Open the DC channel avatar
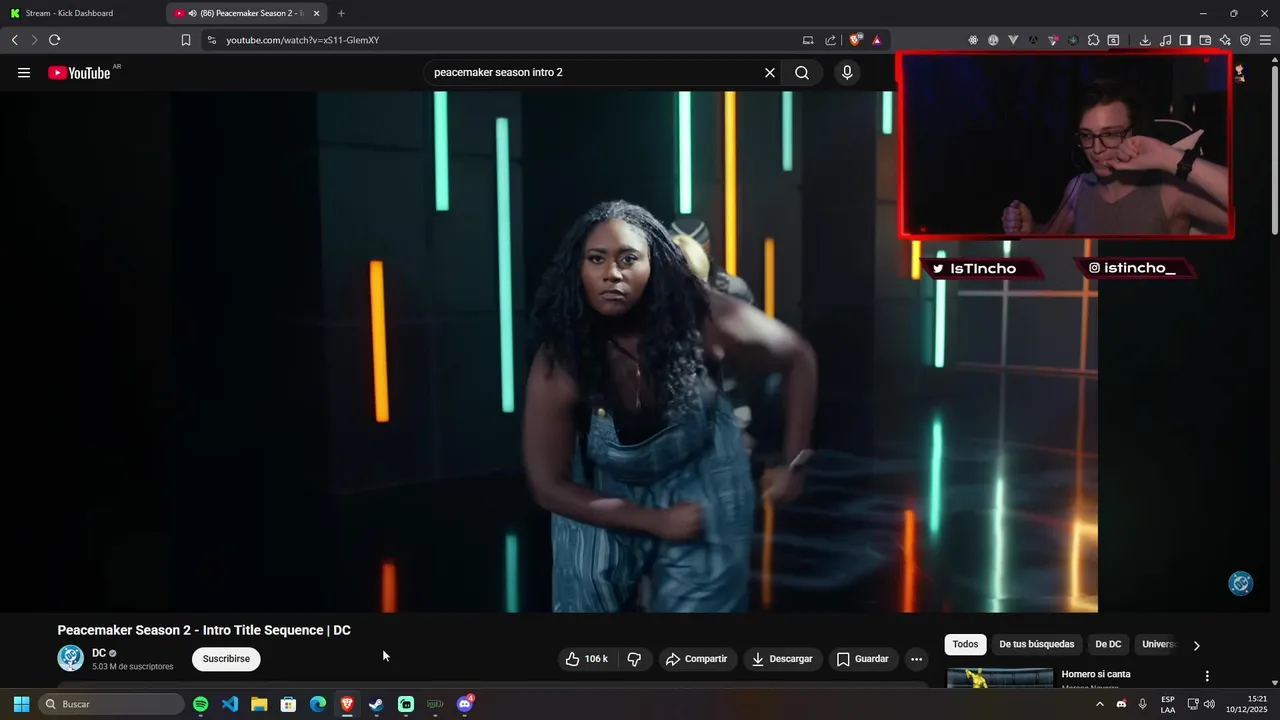 [71, 658]
